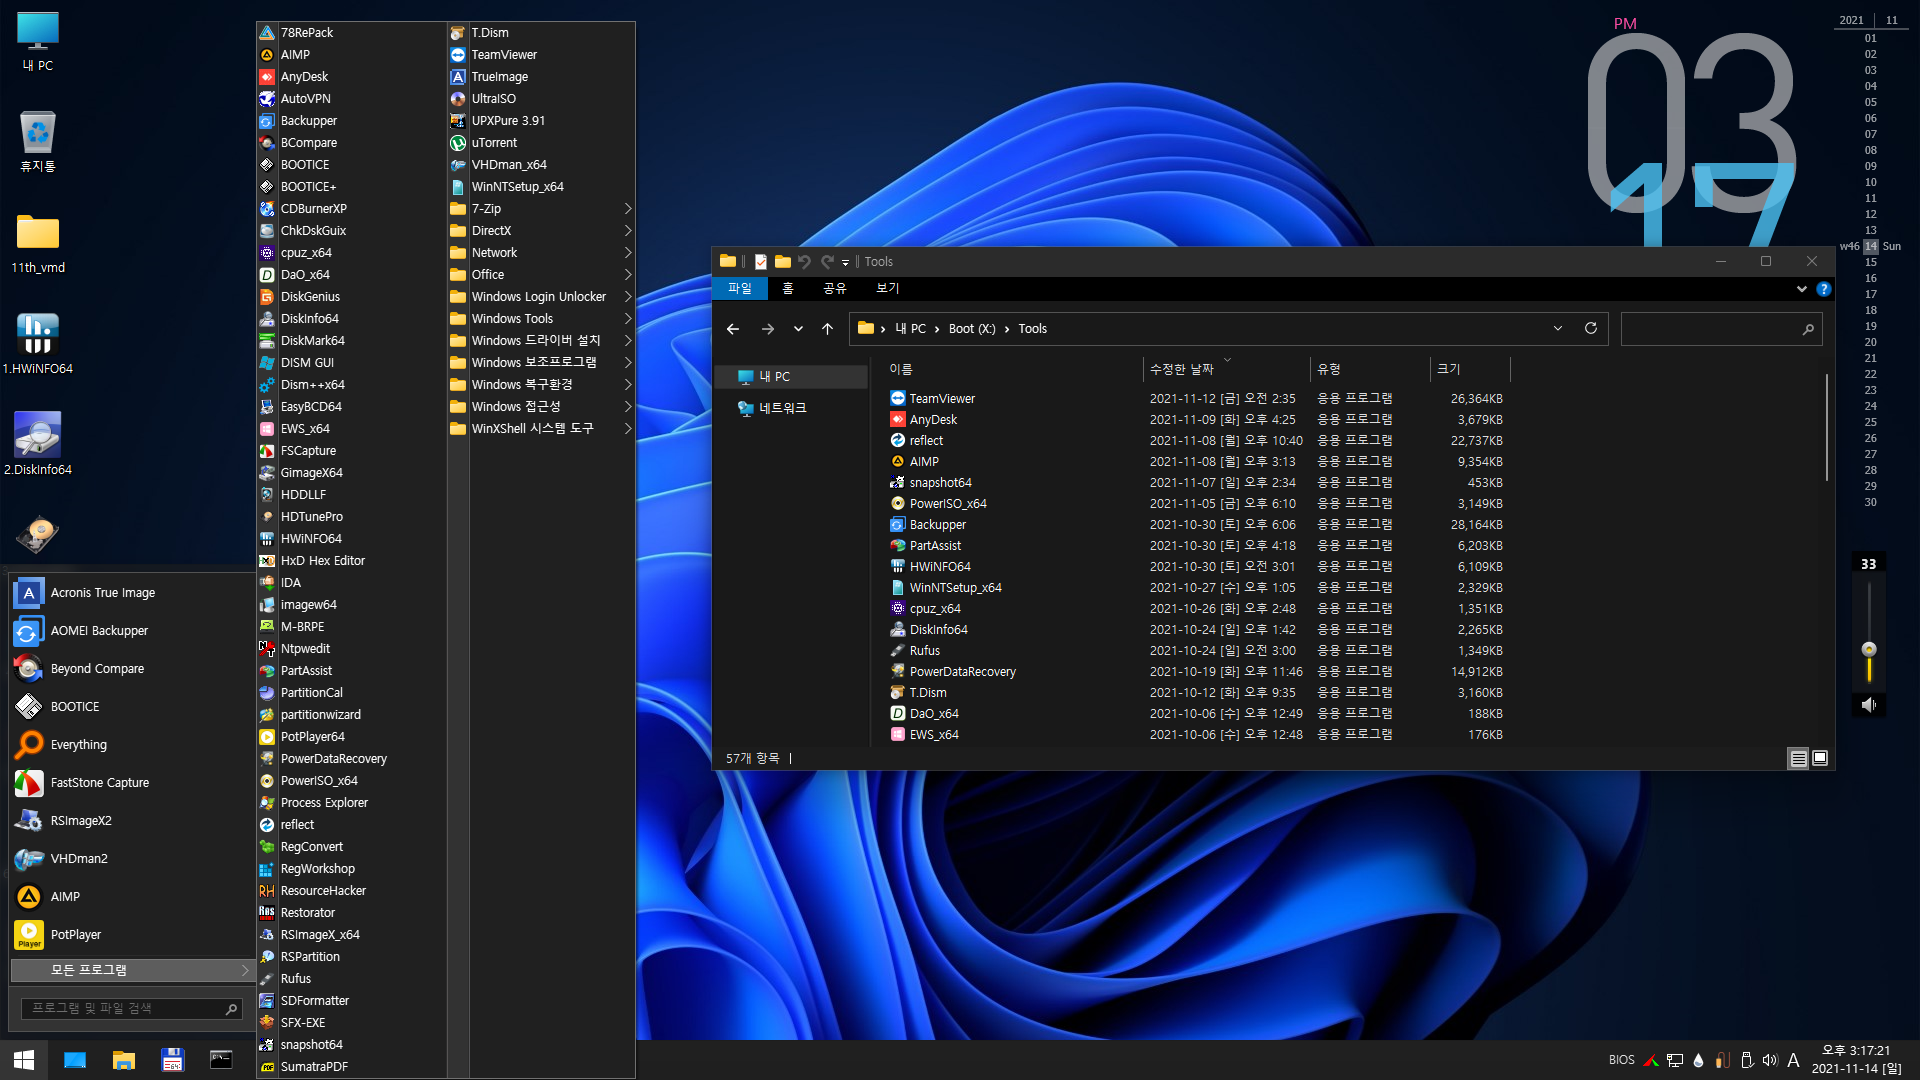Expand the 7-Zip submenu
This screenshot has width=1920, height=1080.
(x=541, y=209)
